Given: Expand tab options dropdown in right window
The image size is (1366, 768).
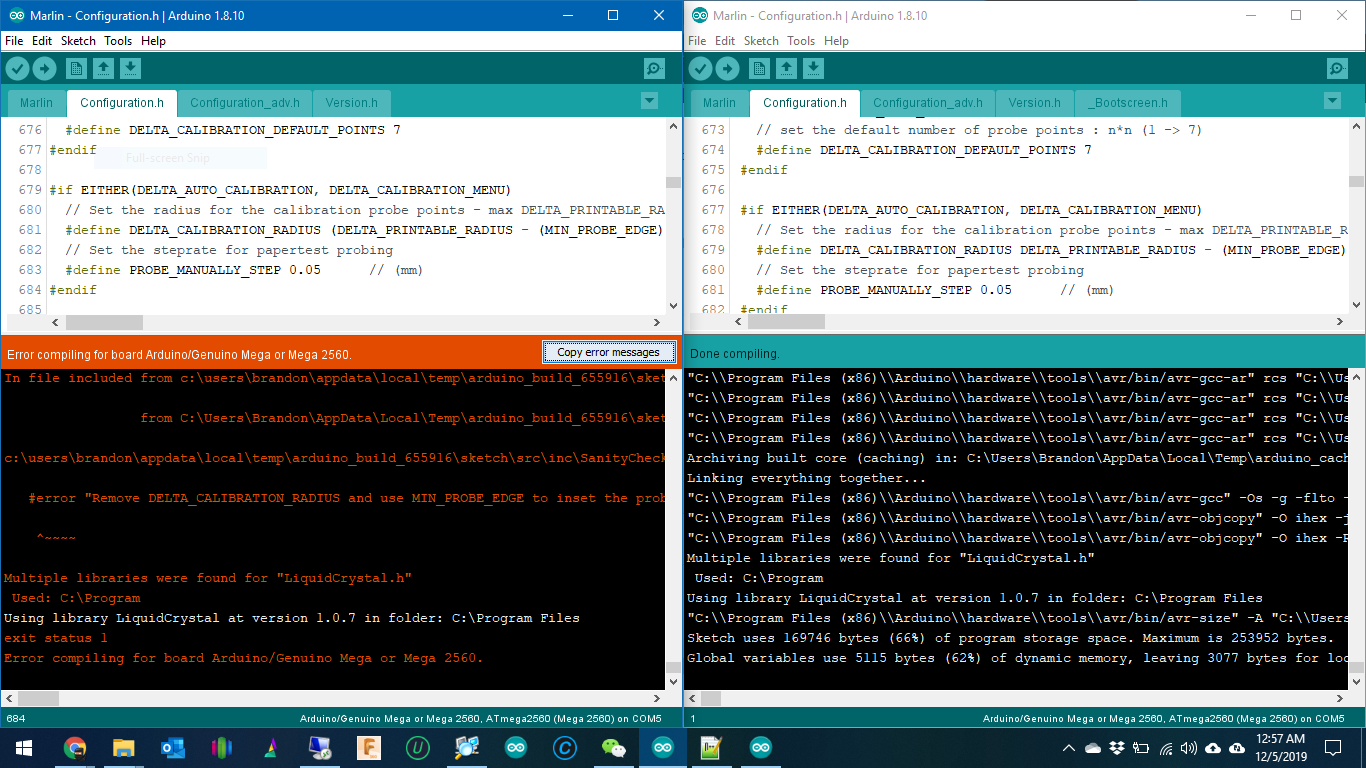Looking at the screenshot, I should (1332, 101).
